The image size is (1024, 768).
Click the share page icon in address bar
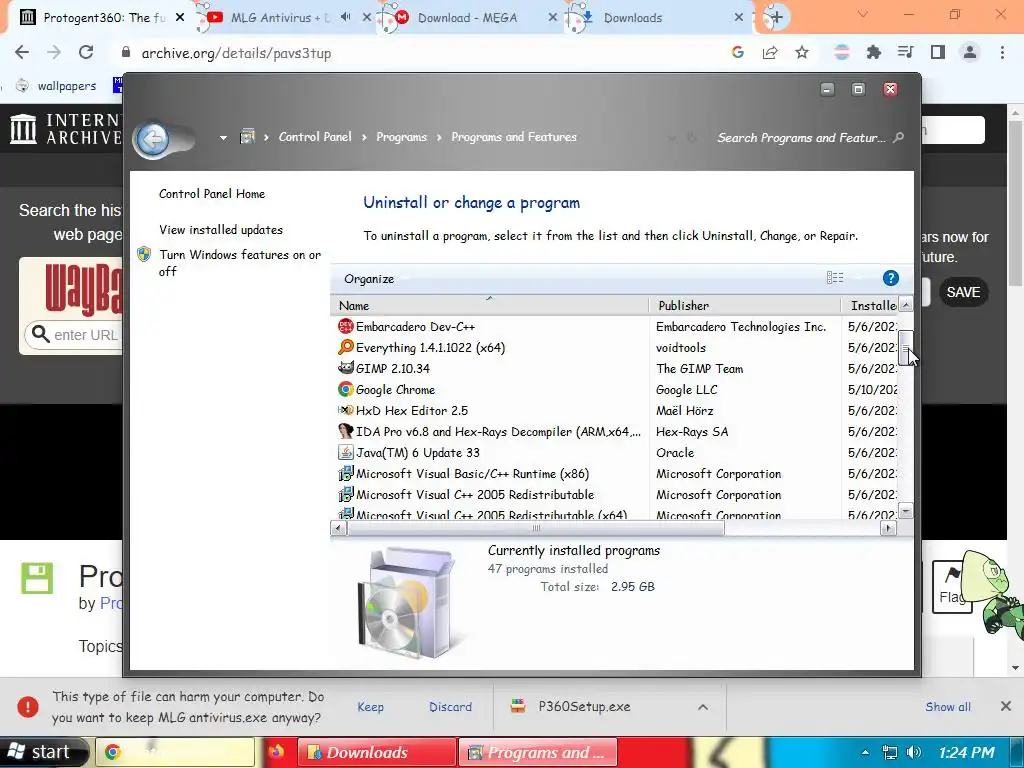point(770,52)
